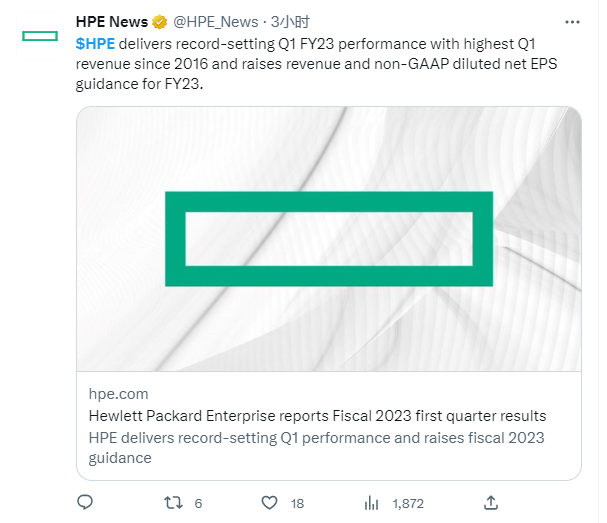Viewport: 607px width, 523px height.
Task: Click the like count 18
Action: click(x=297, y=503)
